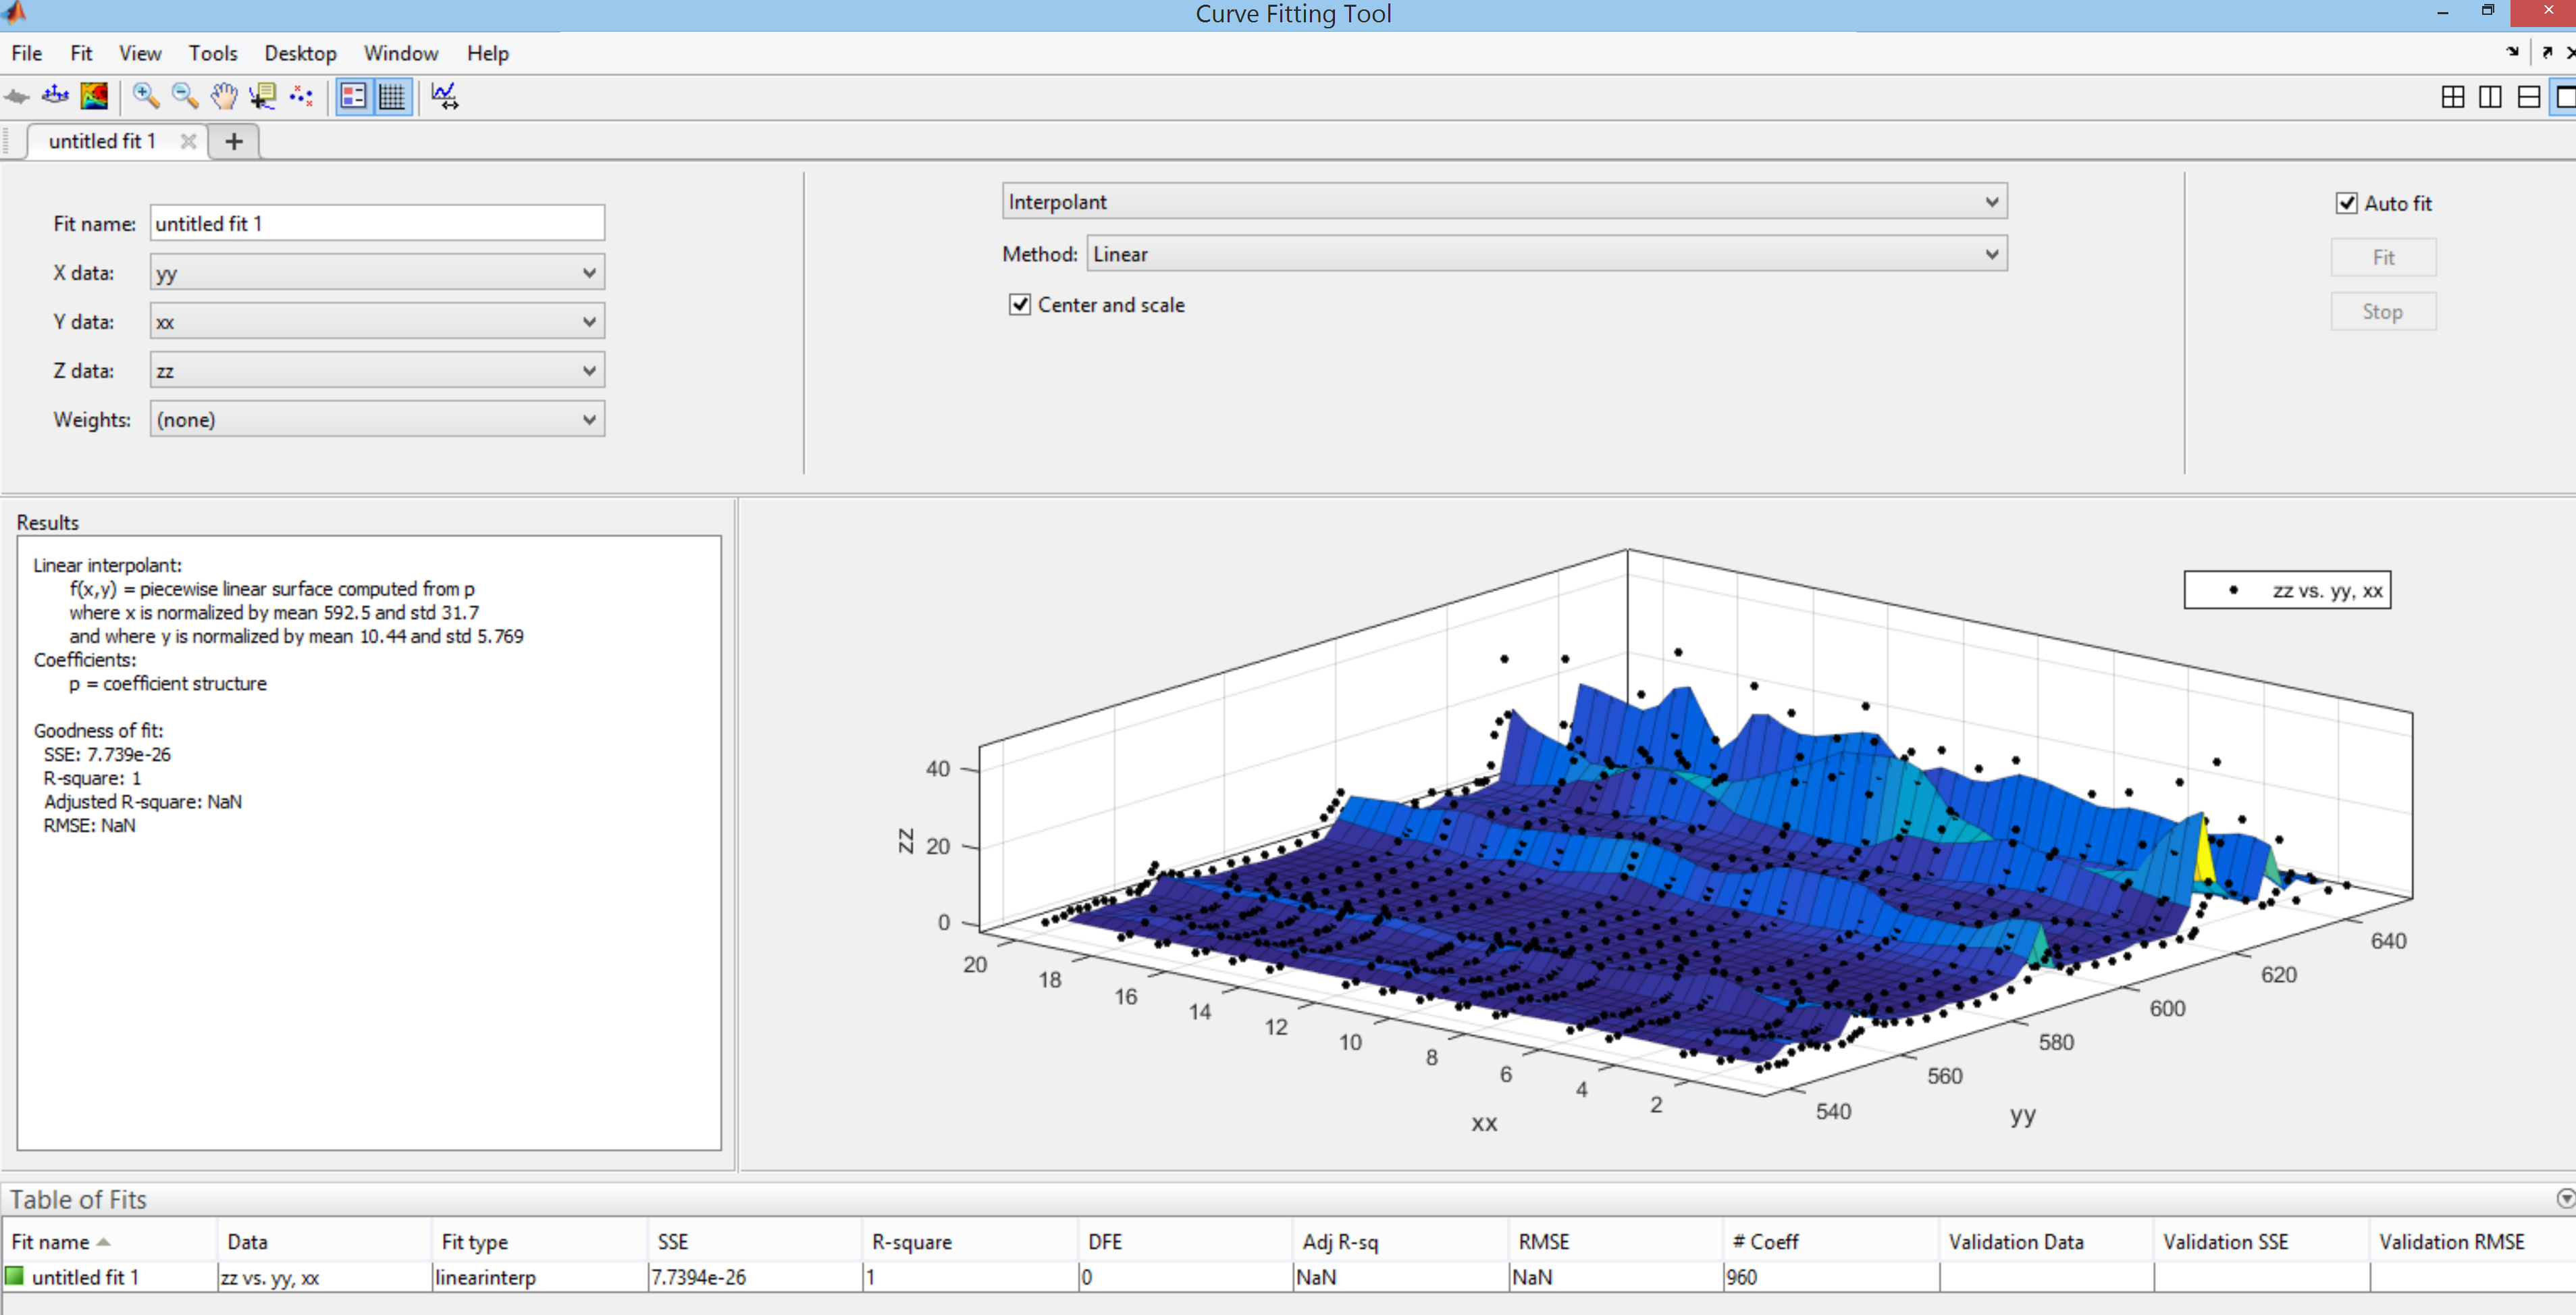This screenshot has width=2576, height=1315.
Task: Click the Stop button
Action: [2383, 311]
